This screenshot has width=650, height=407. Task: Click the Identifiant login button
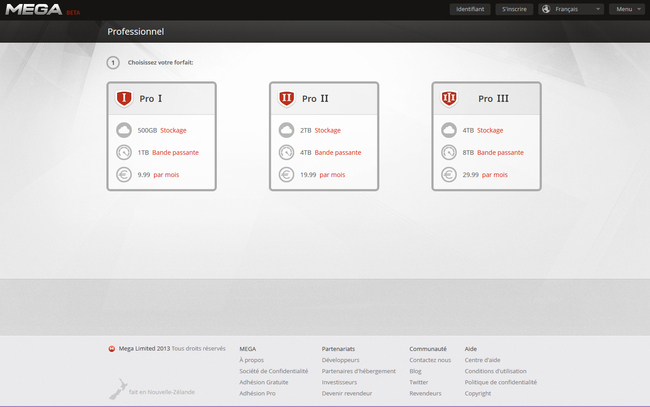pyautogui.click(x=470, y=9)
